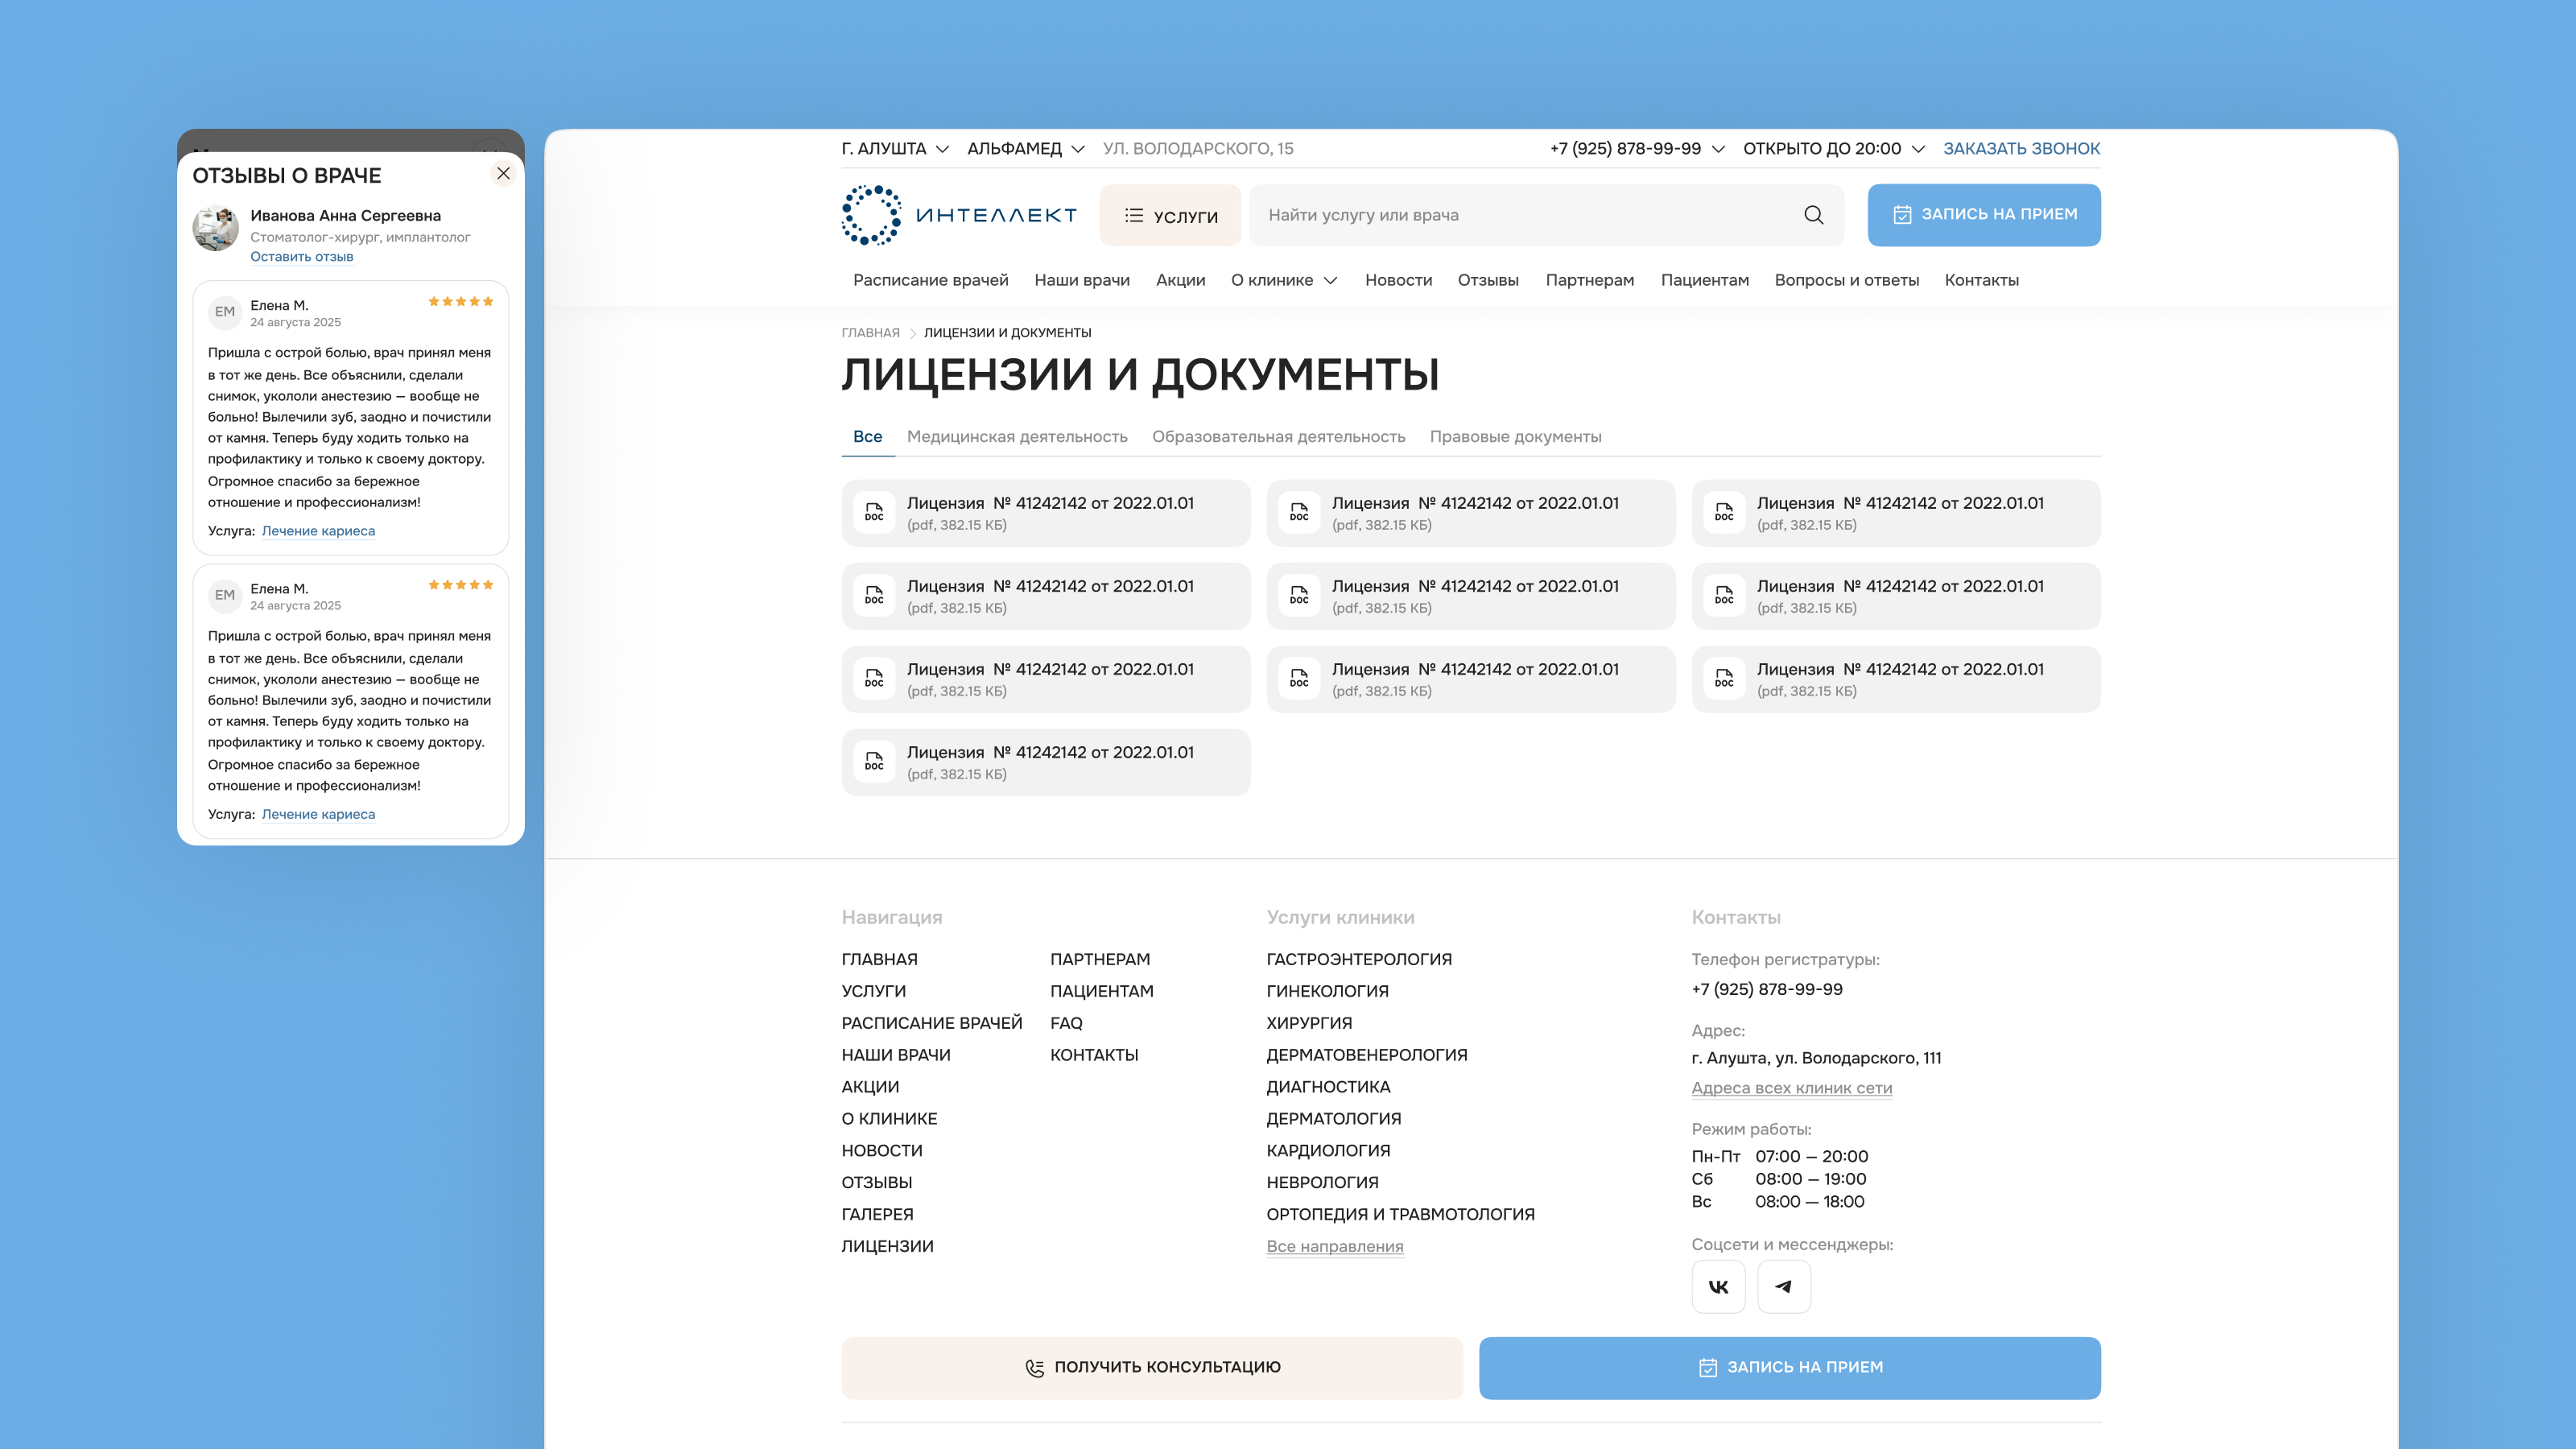Go to Главная breadcrumb
The image size is (2576, 1449).
870,333
